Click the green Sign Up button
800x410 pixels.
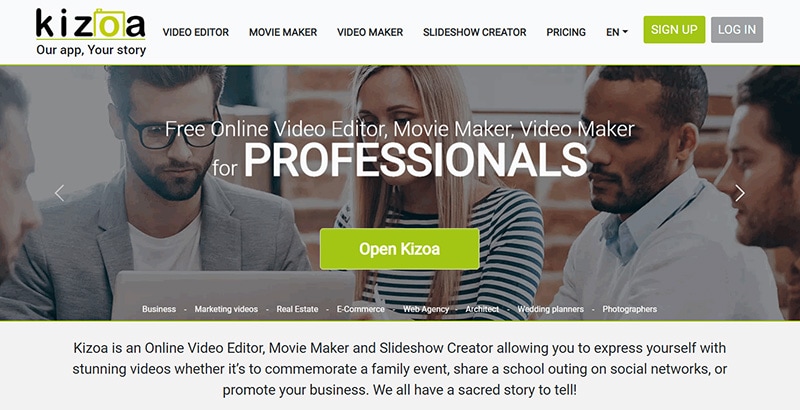pos(674,30)
